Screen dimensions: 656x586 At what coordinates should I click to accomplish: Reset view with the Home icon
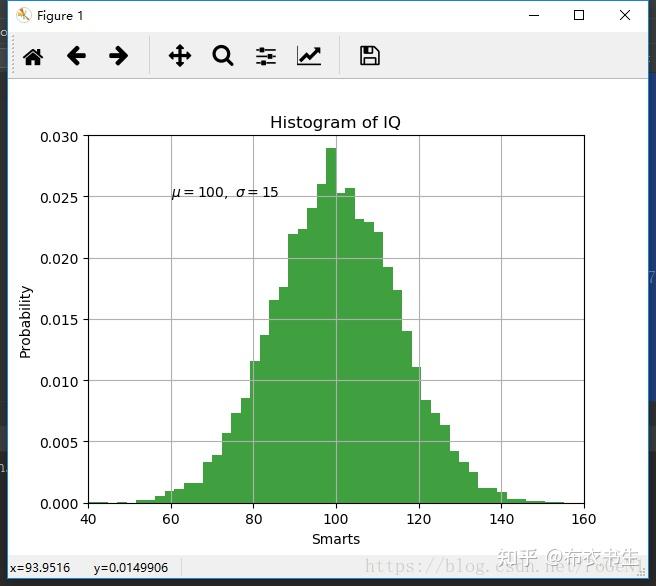(x=33, y=56)
